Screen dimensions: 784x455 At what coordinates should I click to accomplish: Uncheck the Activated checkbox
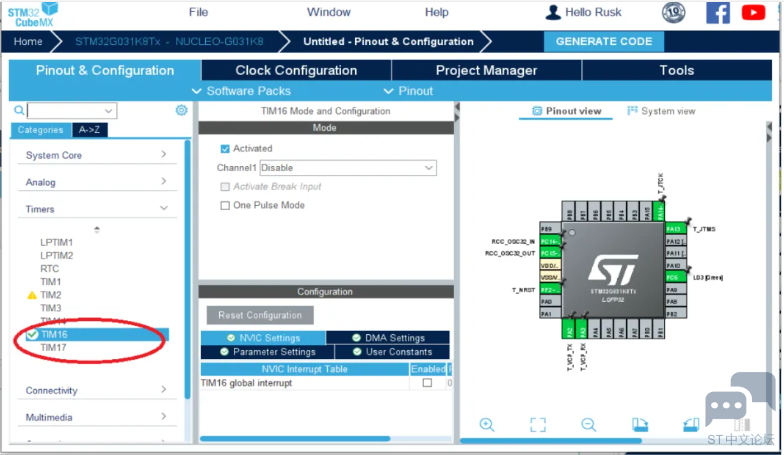(225, 148)
